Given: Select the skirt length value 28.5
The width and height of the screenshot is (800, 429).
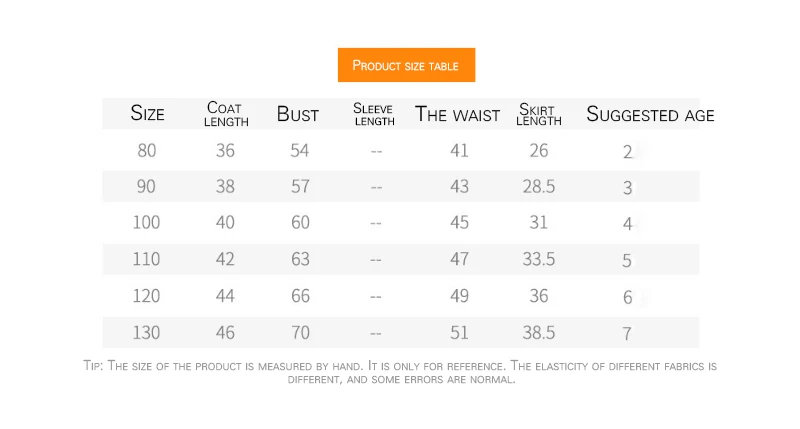Looking at the screenshot, I should (539, 187).
